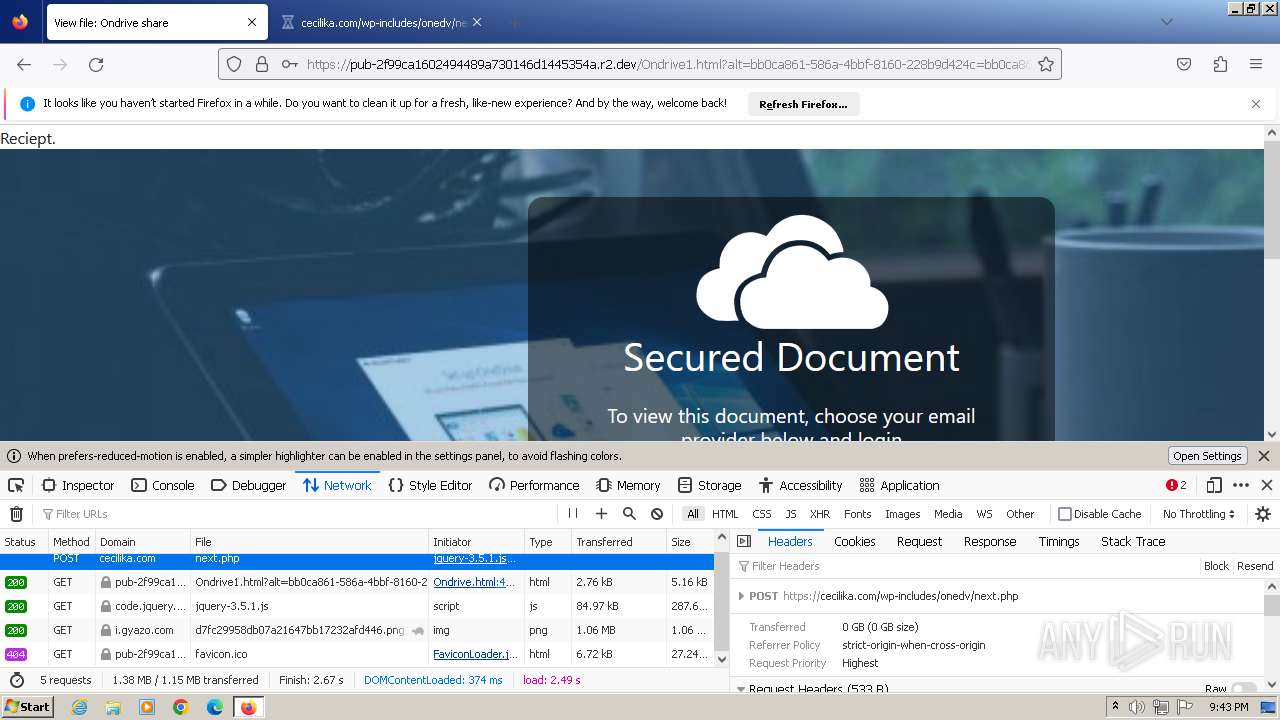Close the developer tools panel
The width and height of the screenshot is (1280, 720).
[1267, 485]
